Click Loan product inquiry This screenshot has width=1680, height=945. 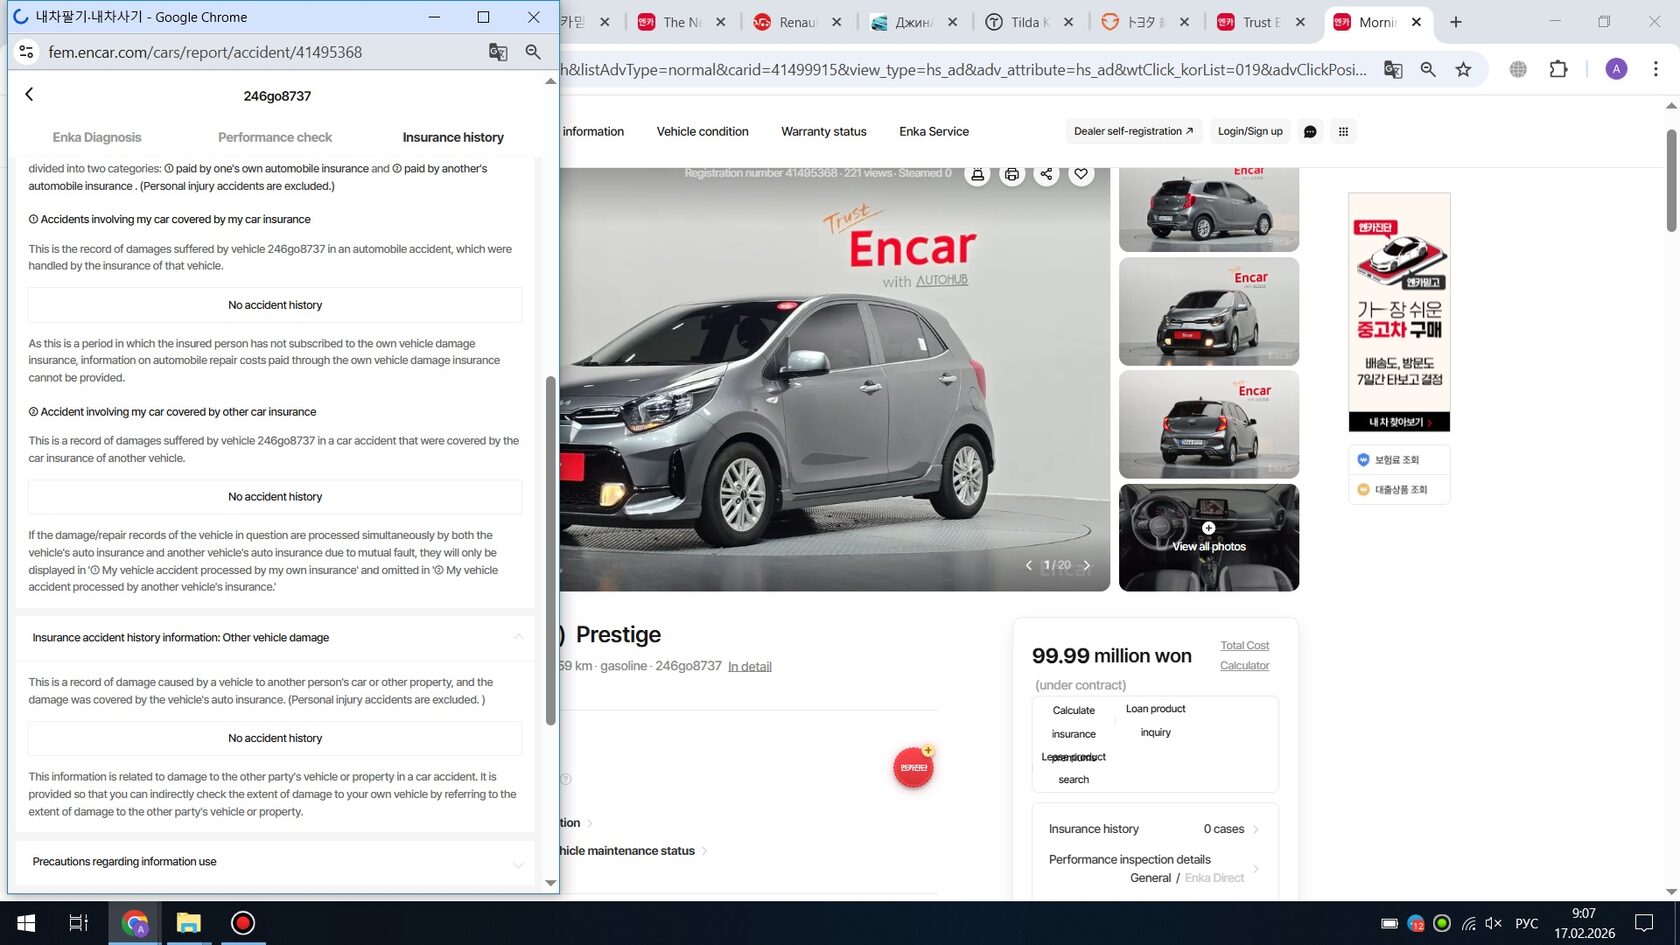pos(1155,720)
